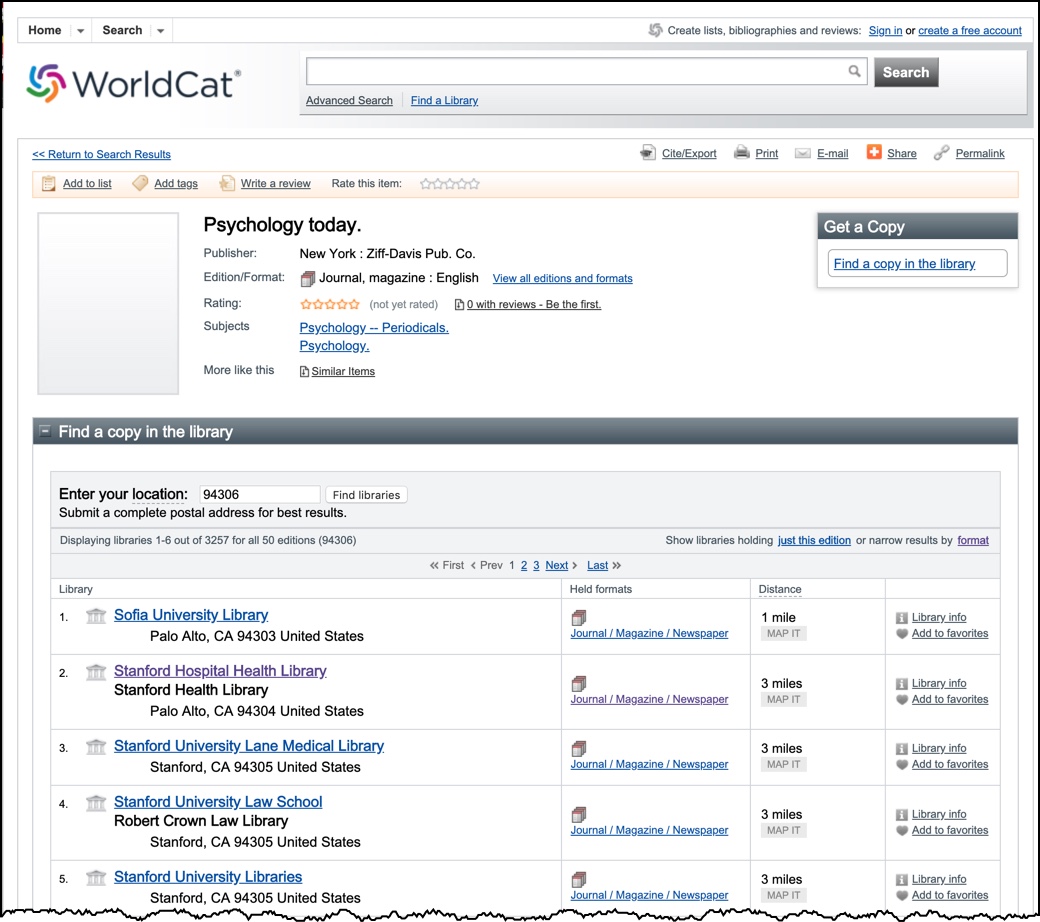Image resolution: width=1040 pixels, height=922 pixels.
Task: Open Stanford University Lane Medical Library
Action: [x=249, y=746]
